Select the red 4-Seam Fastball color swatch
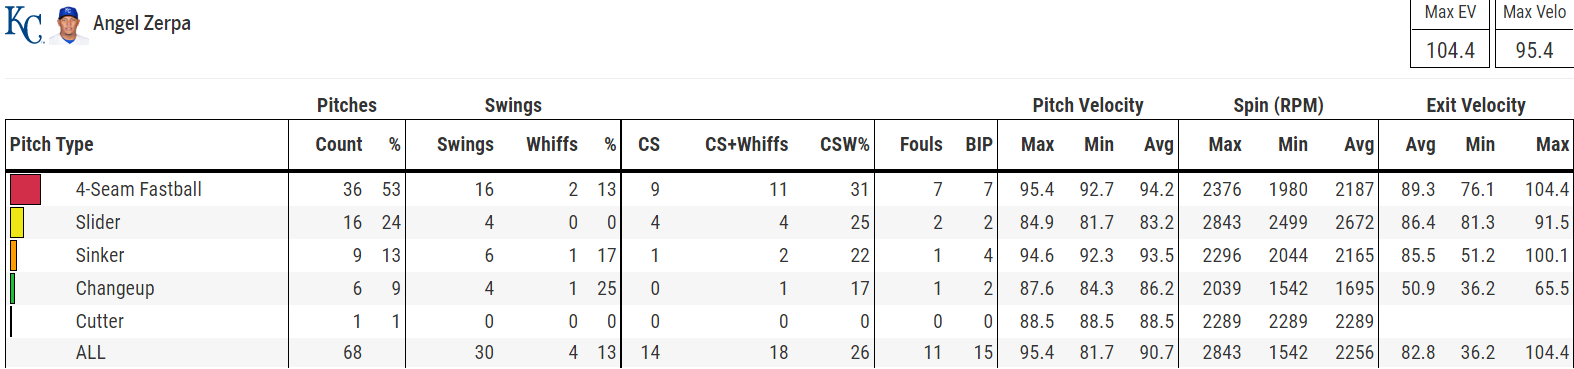1574x369 pixels. click(x=25, y=189)
